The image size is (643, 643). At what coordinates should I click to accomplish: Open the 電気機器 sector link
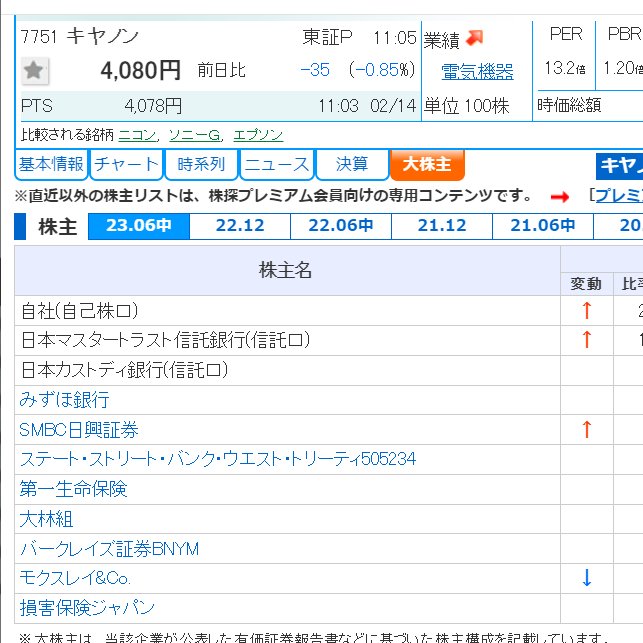click(x=477, y=71)
